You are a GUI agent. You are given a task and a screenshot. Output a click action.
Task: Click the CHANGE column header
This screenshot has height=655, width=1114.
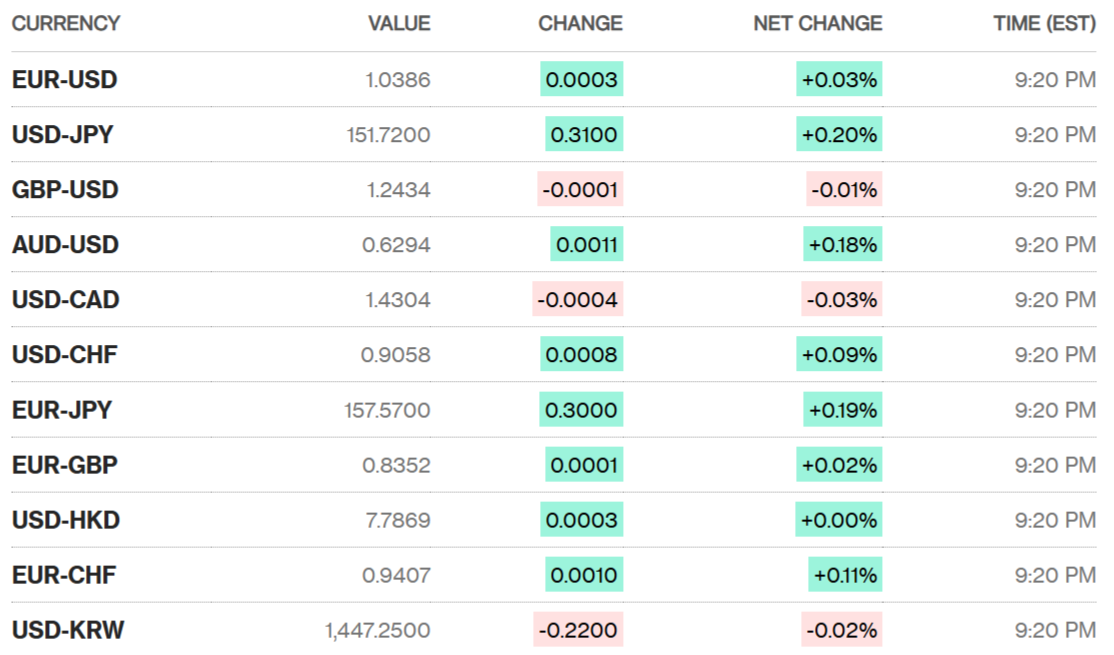[x=580, y=23]
